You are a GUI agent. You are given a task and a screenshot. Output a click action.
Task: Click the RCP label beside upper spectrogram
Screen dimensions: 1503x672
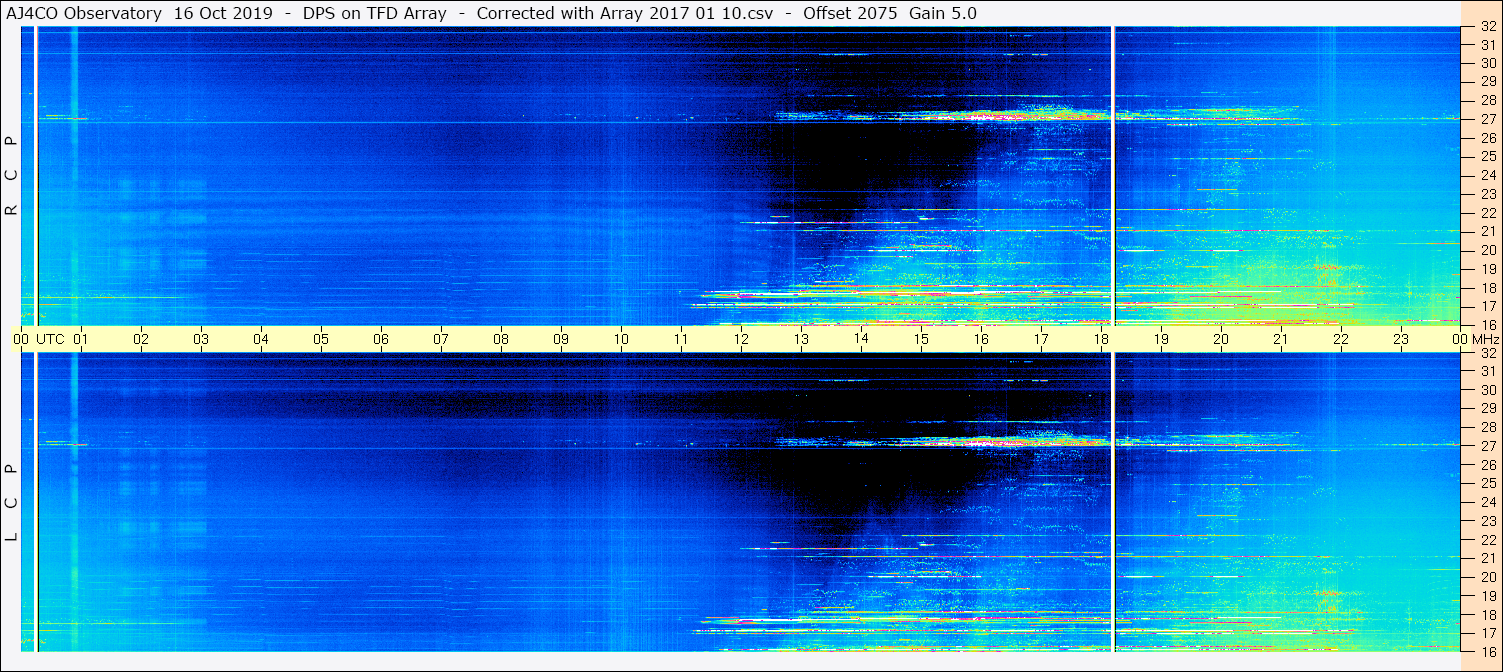pyautogui.click(x=12, y=176)
